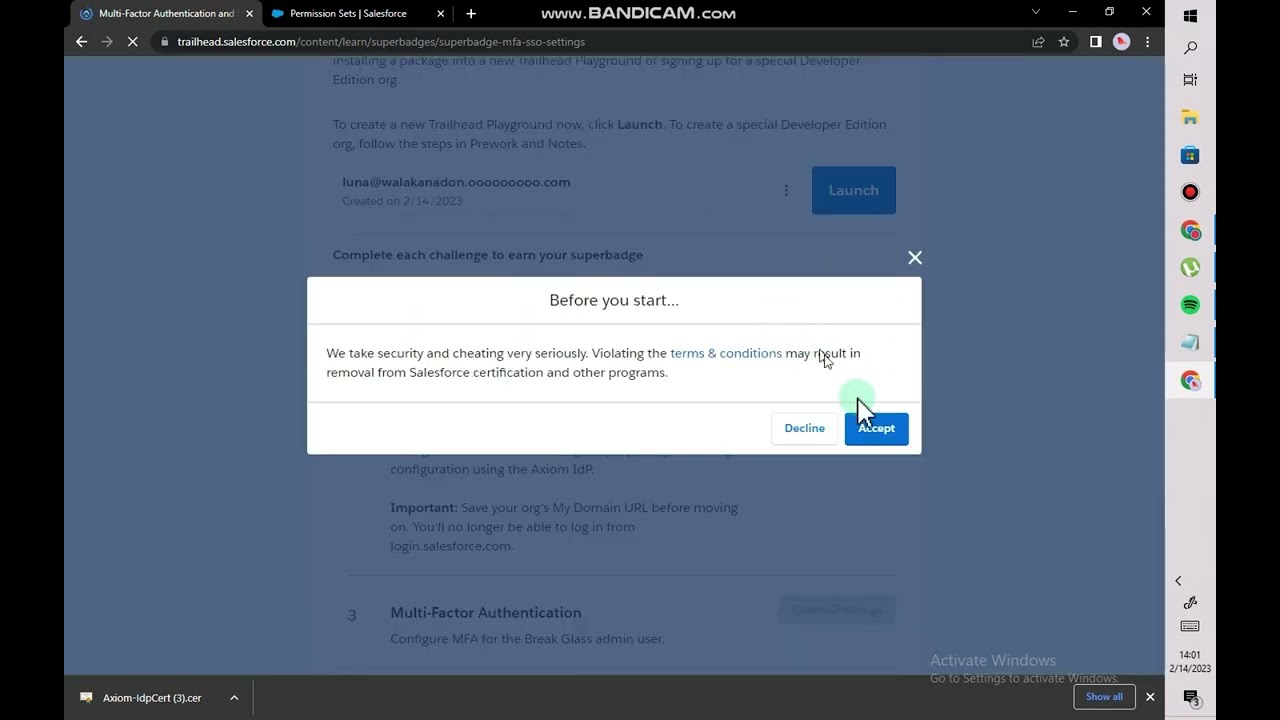Open the playground kebab menu beside Launch

pyautogui.click(x=786, y=190)
